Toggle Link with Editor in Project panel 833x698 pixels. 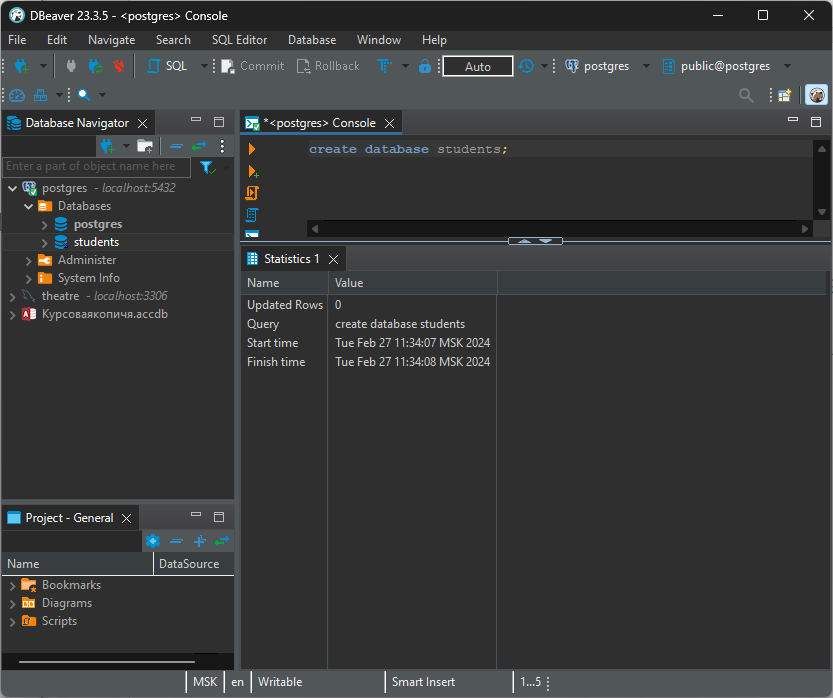pyautogui.click(x=222, y=541)
